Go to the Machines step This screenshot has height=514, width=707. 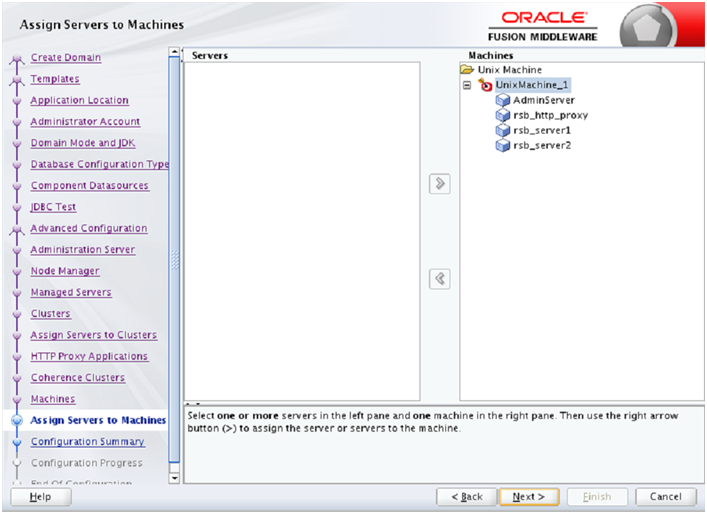coord(53,399)
